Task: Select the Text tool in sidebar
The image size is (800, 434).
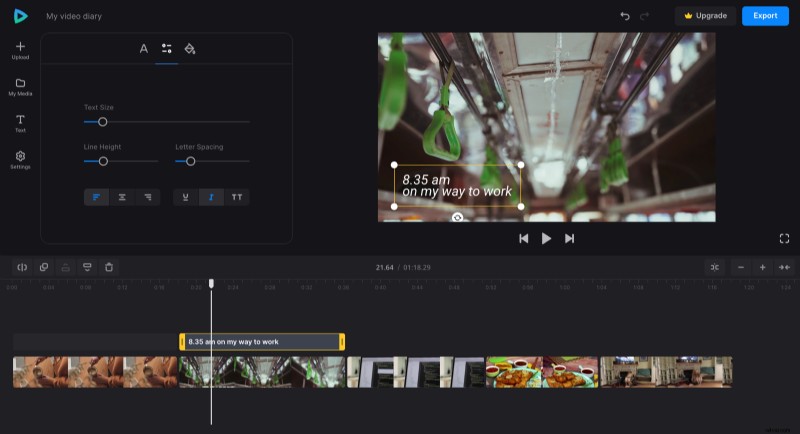Action: pos(20,123)
